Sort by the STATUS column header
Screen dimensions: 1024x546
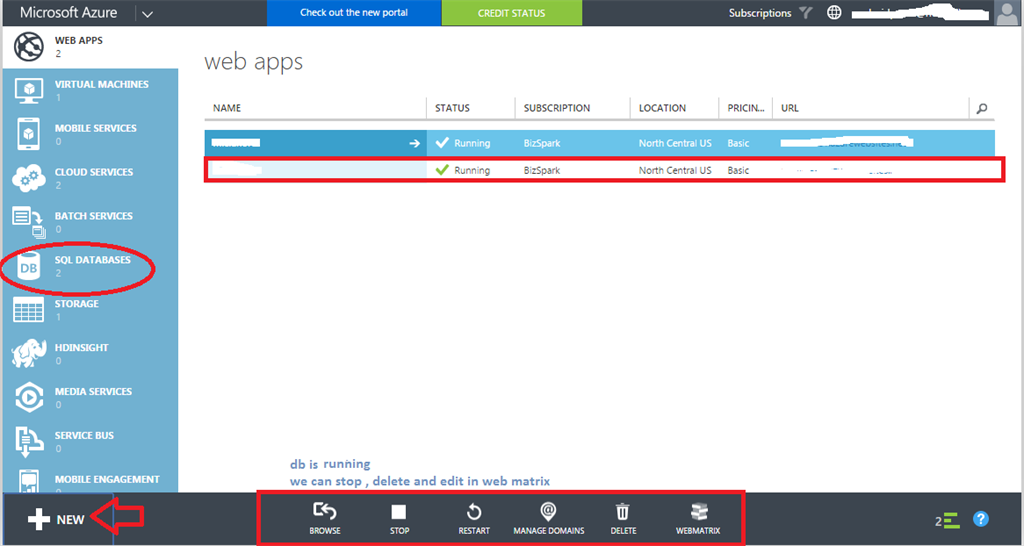tap(453, 108)
